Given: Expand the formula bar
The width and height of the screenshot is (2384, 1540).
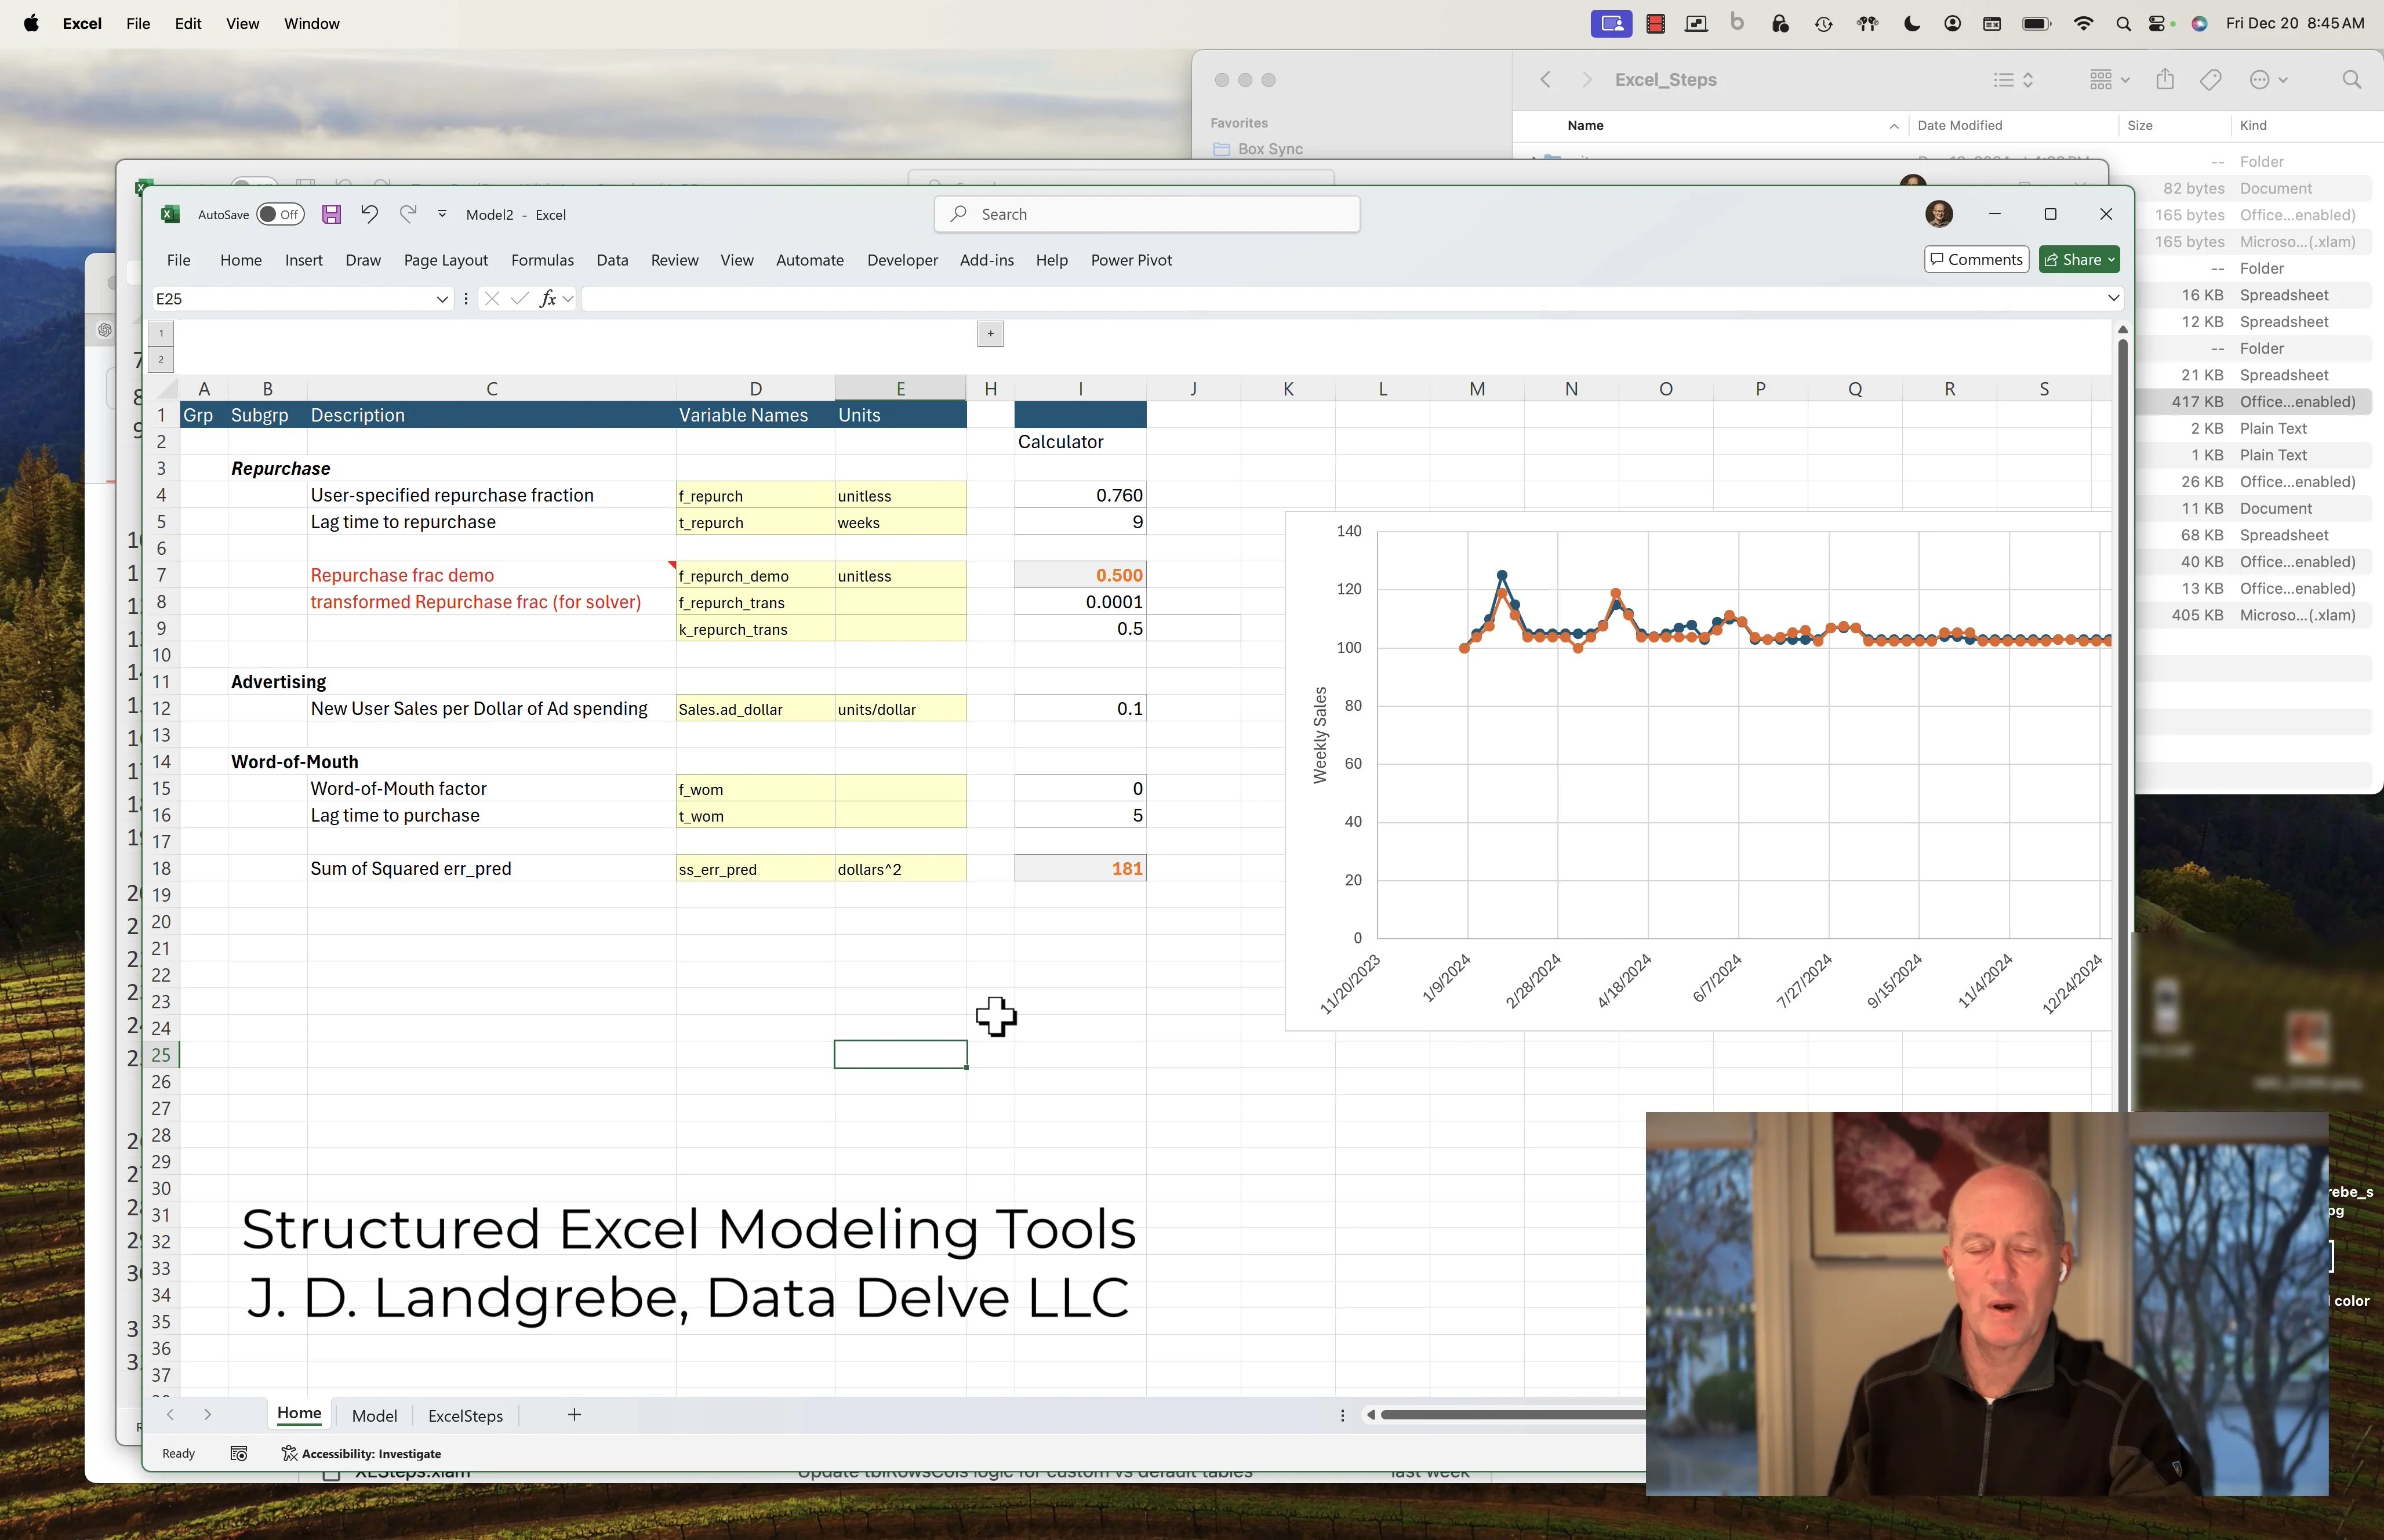Looking at the screenshot, I should tap(2113, 297).
